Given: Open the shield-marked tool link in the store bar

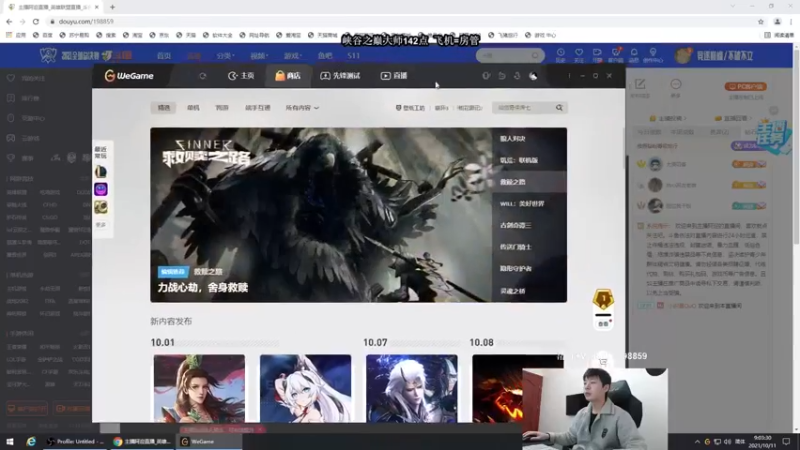Looking at the screenshot, I should [x=410, y=108].
